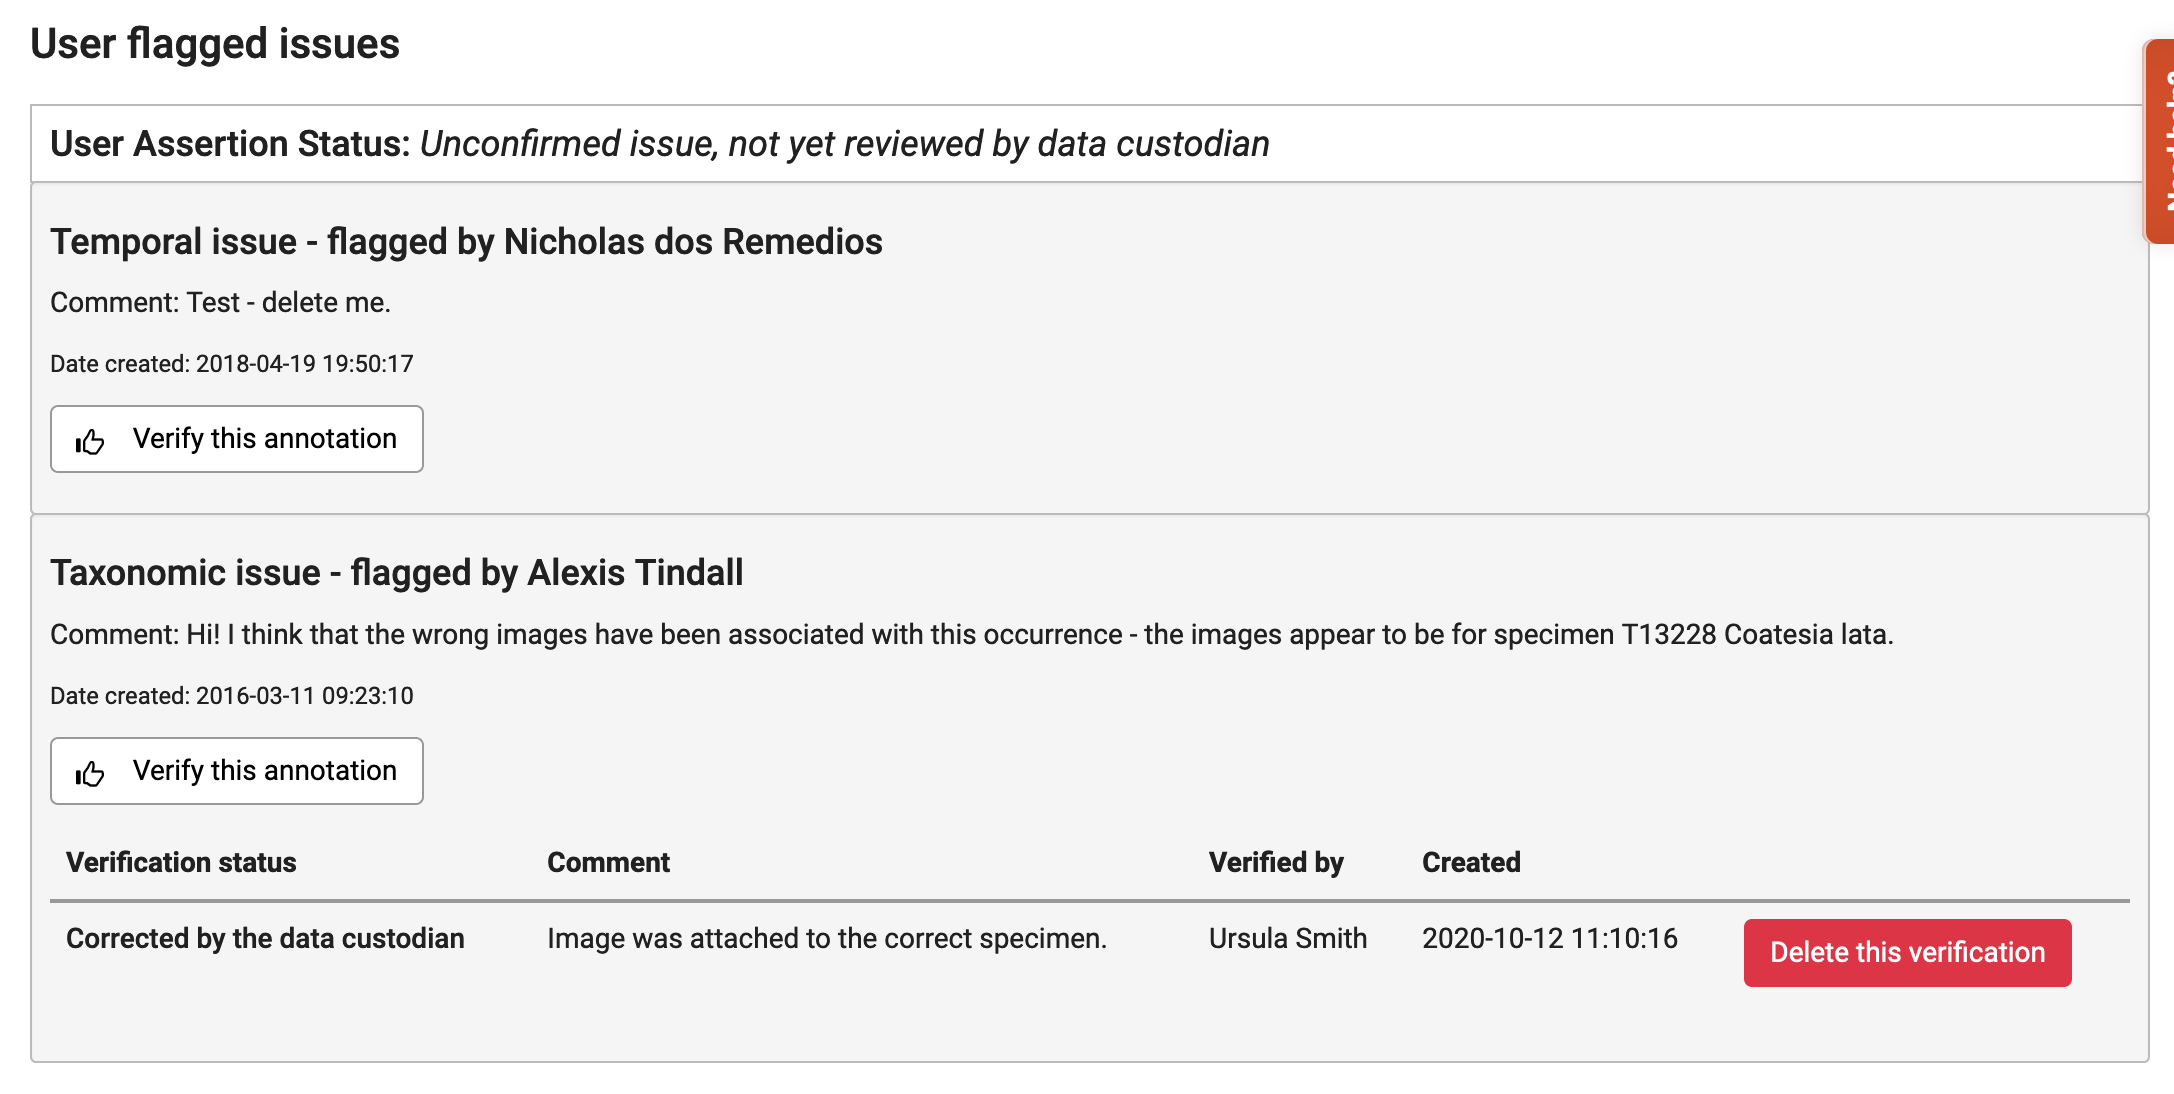
Task: Click the thumbs-up icon on the Temporal issue
Action: (89, 438)
